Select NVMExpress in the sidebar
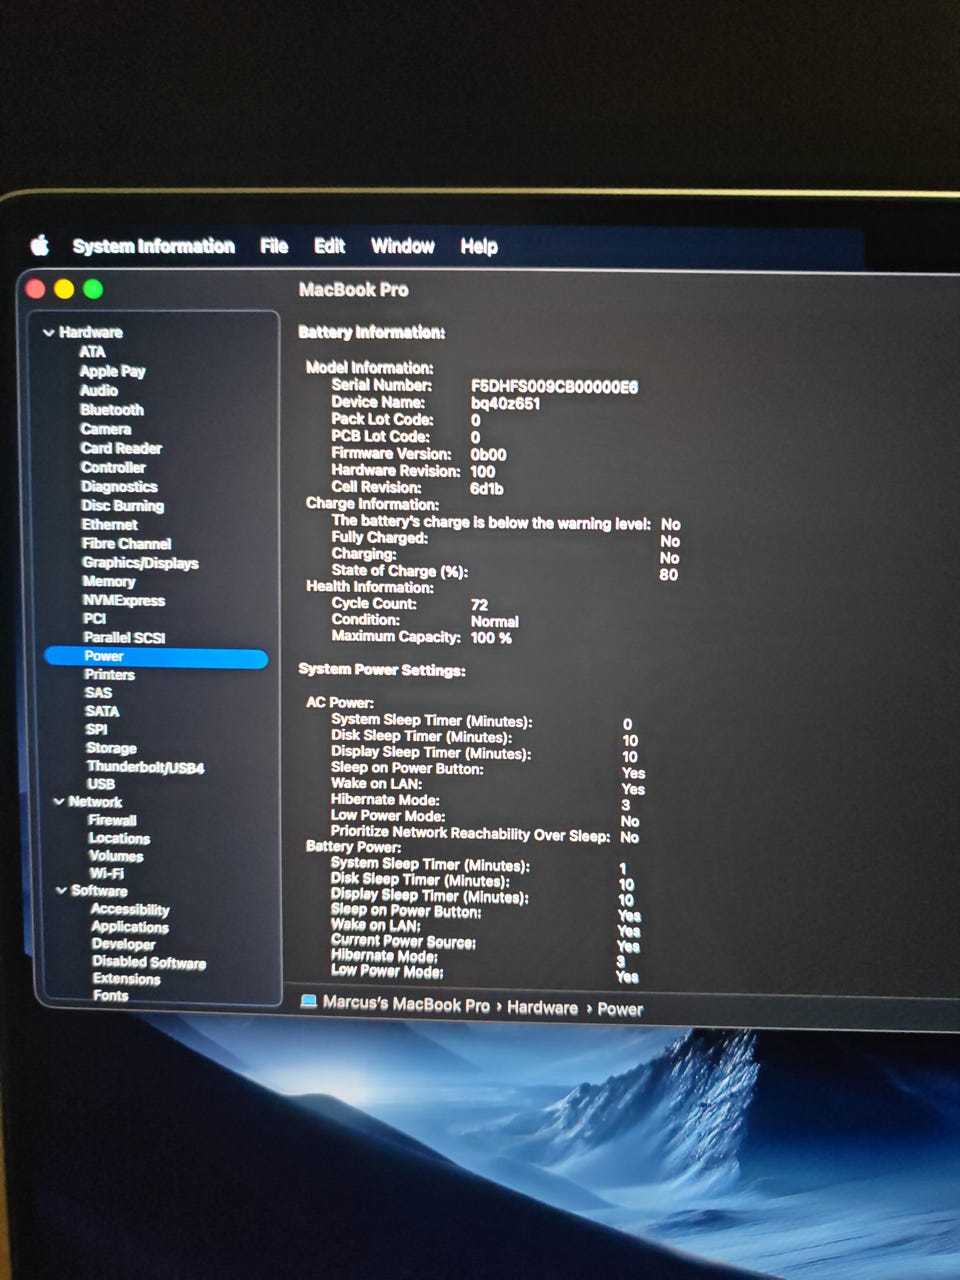 pyautogui.click(x=124, y=600)
